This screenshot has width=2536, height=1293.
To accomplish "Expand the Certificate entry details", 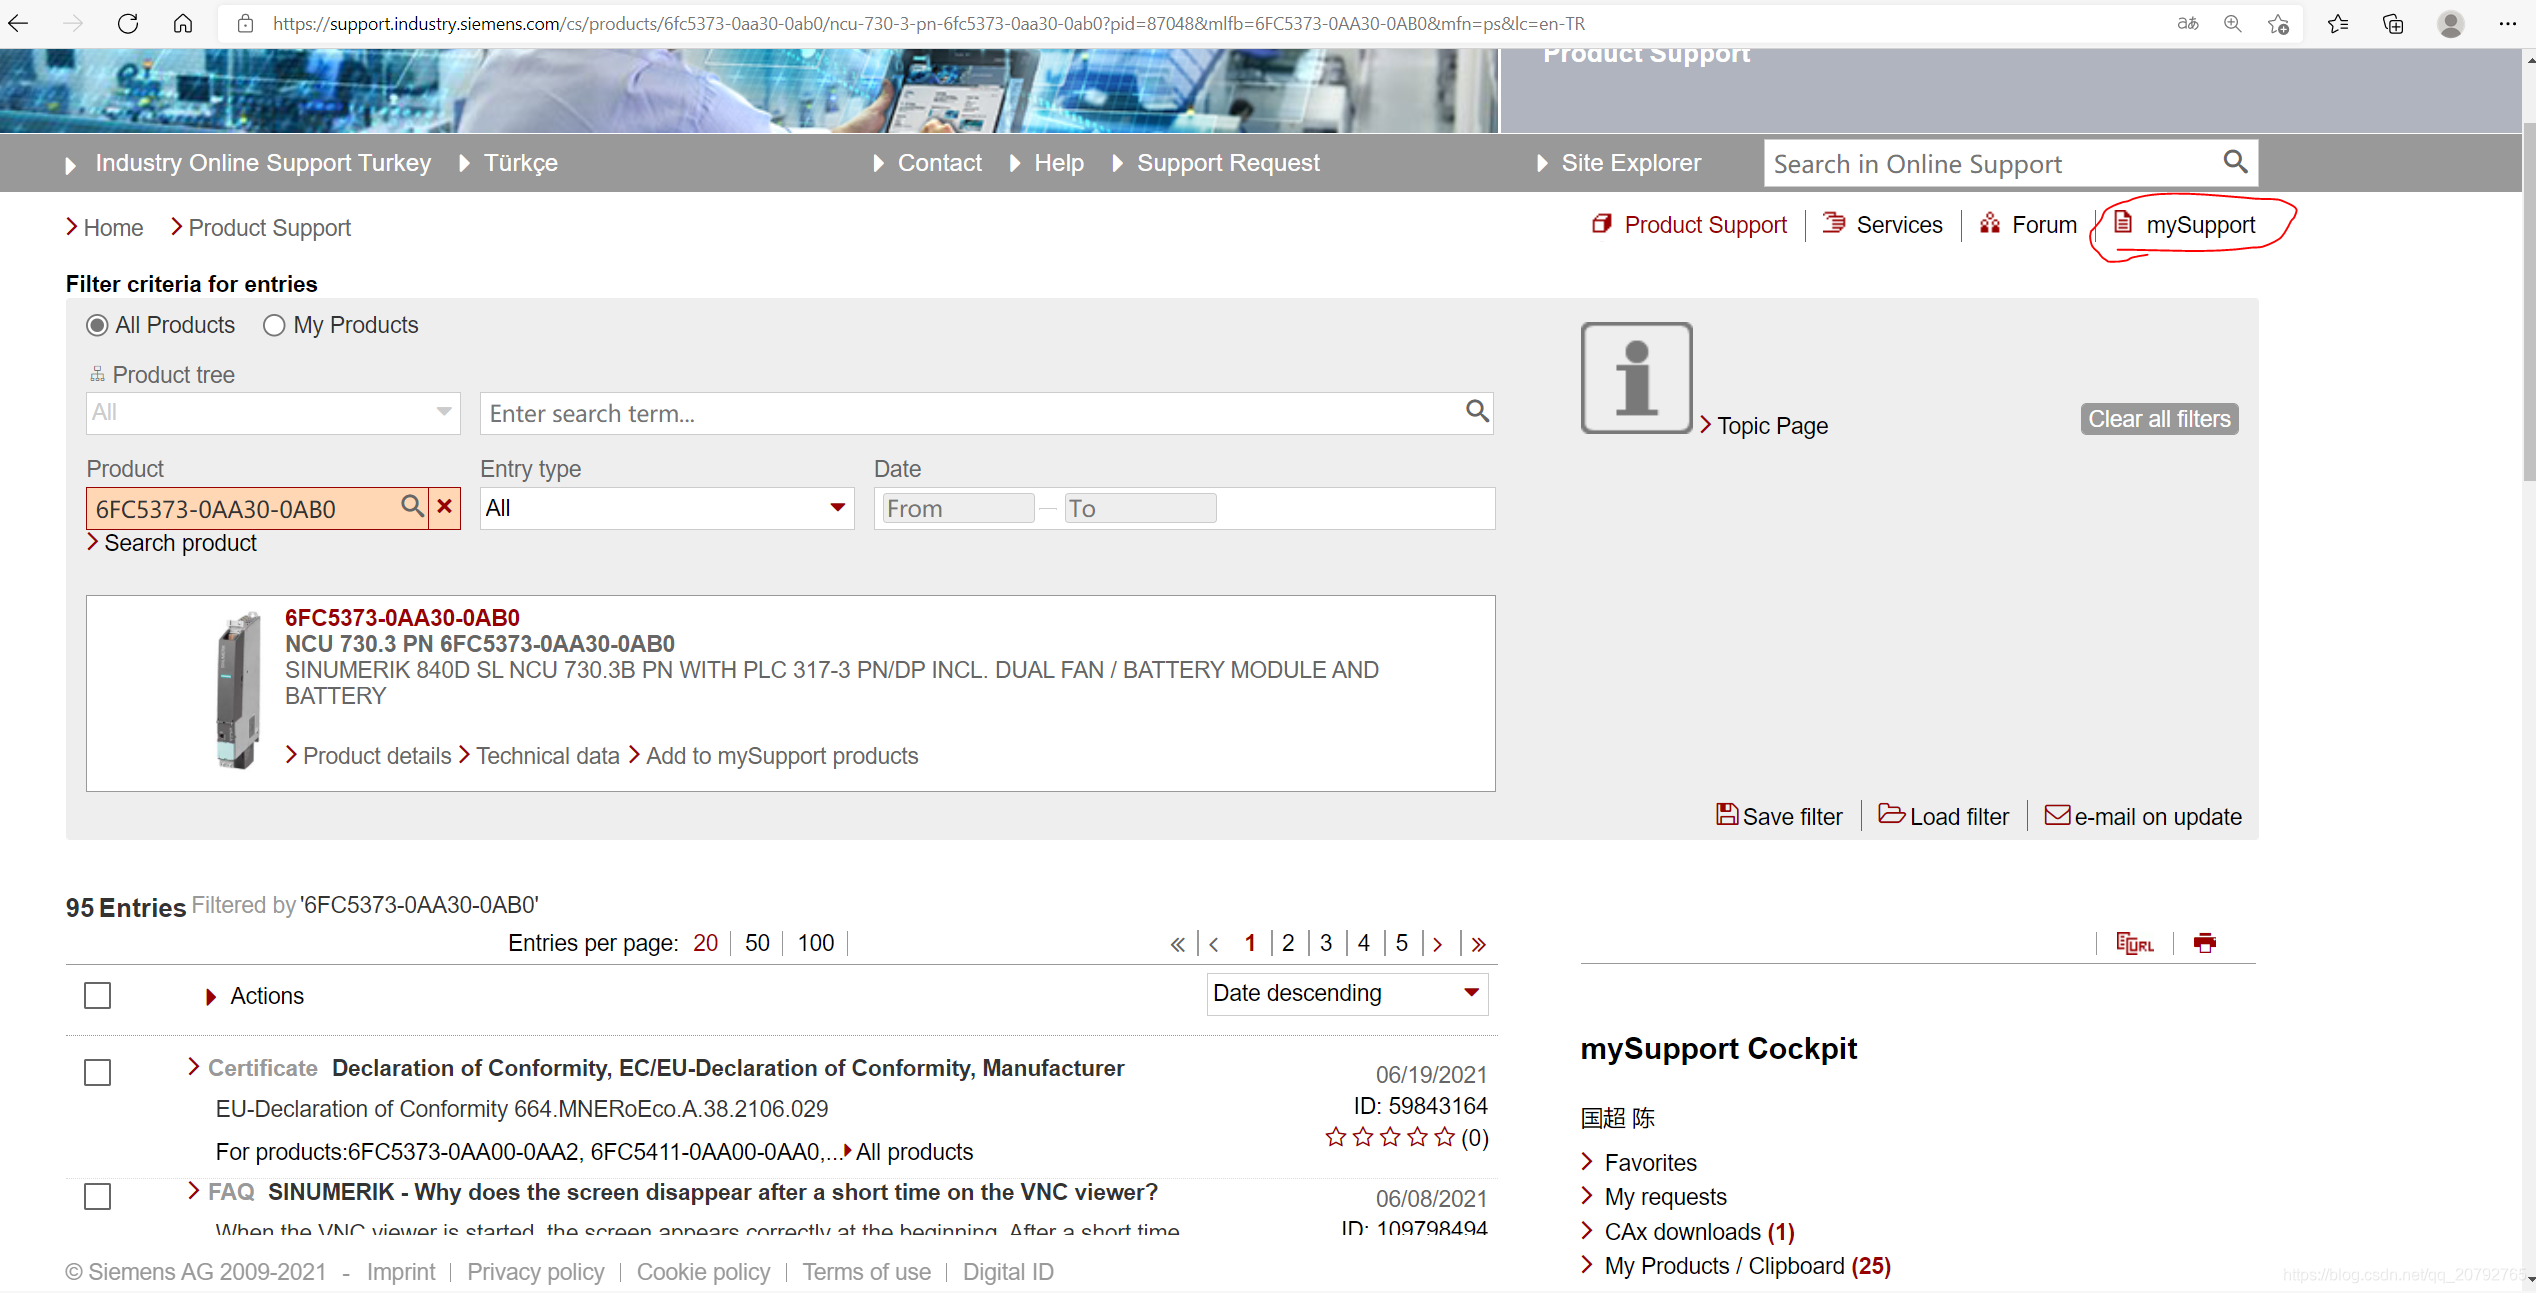I will [x=194, y=1067].
